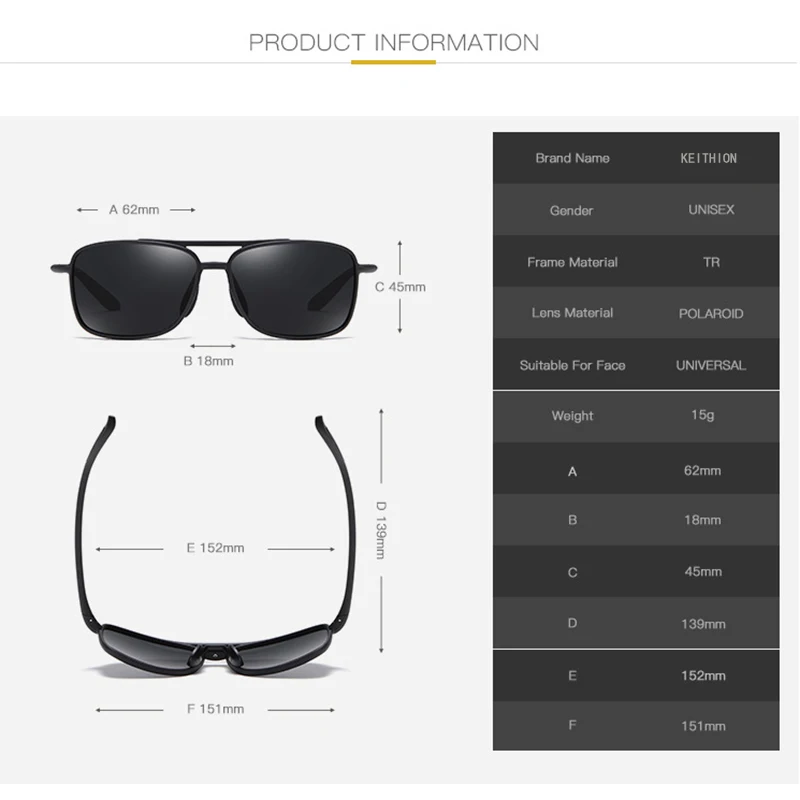
Task: Click the 62mm value in table row A
Action: (x=703, y=470)
